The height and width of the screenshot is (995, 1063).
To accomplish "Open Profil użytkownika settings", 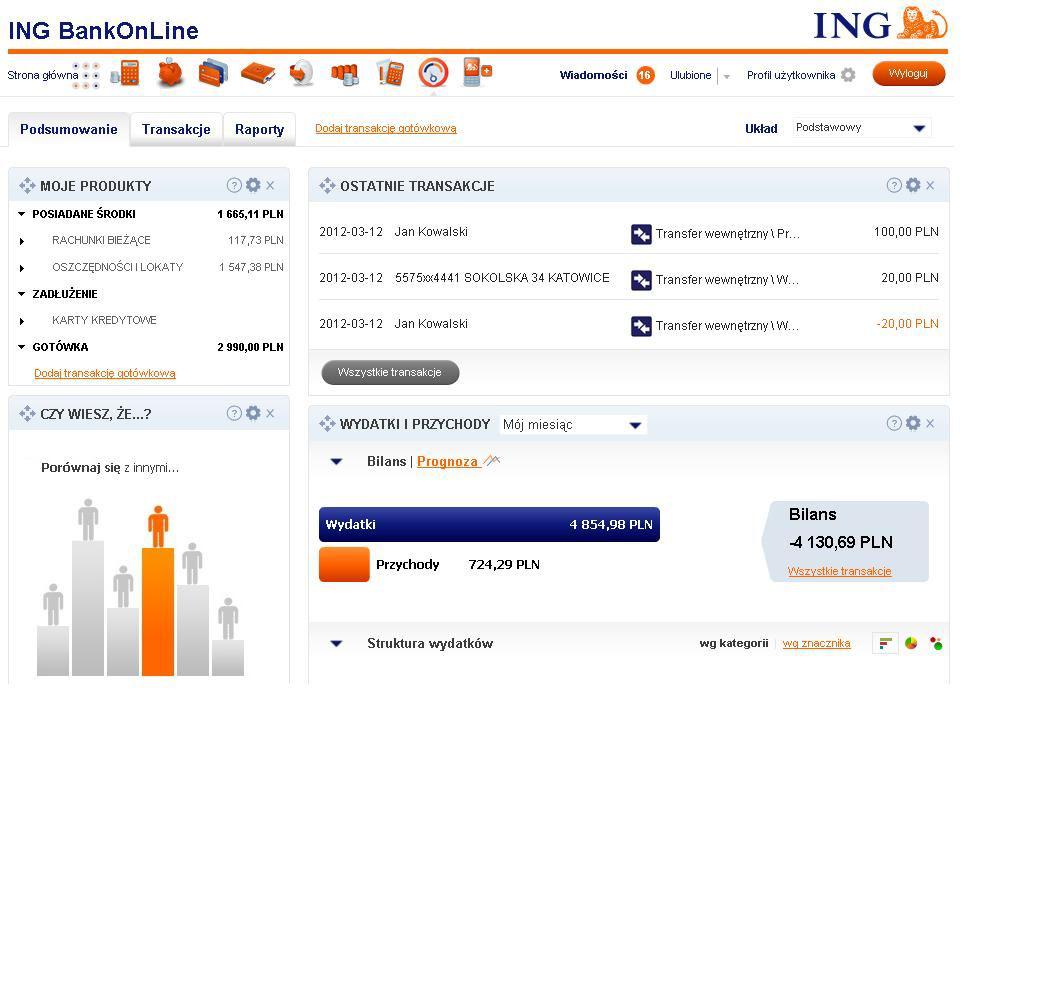I will pos(790,75).
